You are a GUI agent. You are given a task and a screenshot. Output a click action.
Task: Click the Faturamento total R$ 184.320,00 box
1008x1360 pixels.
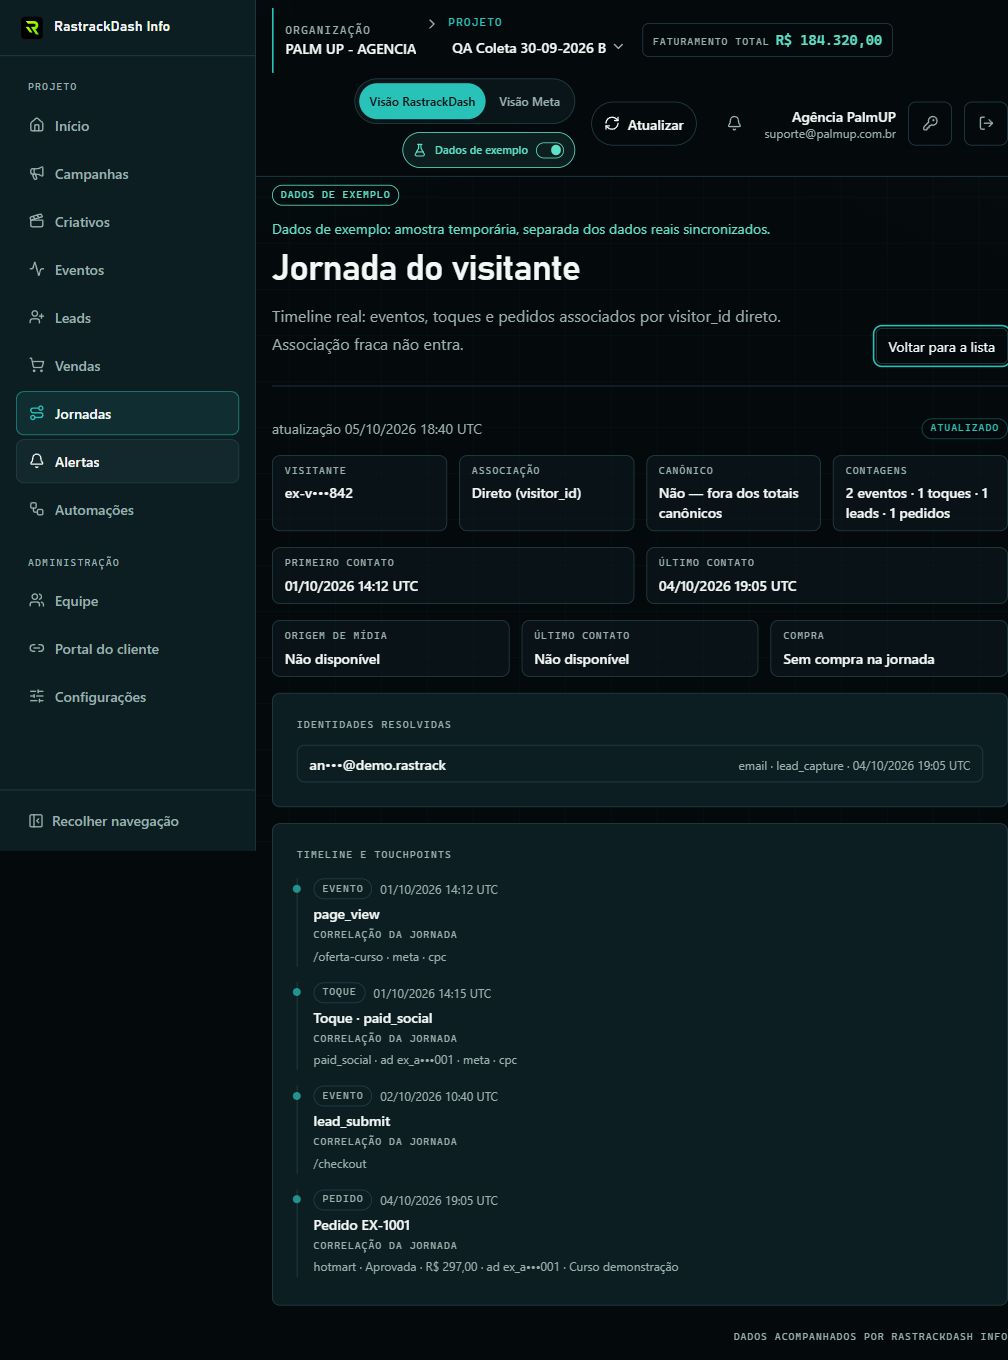[767, 40]
